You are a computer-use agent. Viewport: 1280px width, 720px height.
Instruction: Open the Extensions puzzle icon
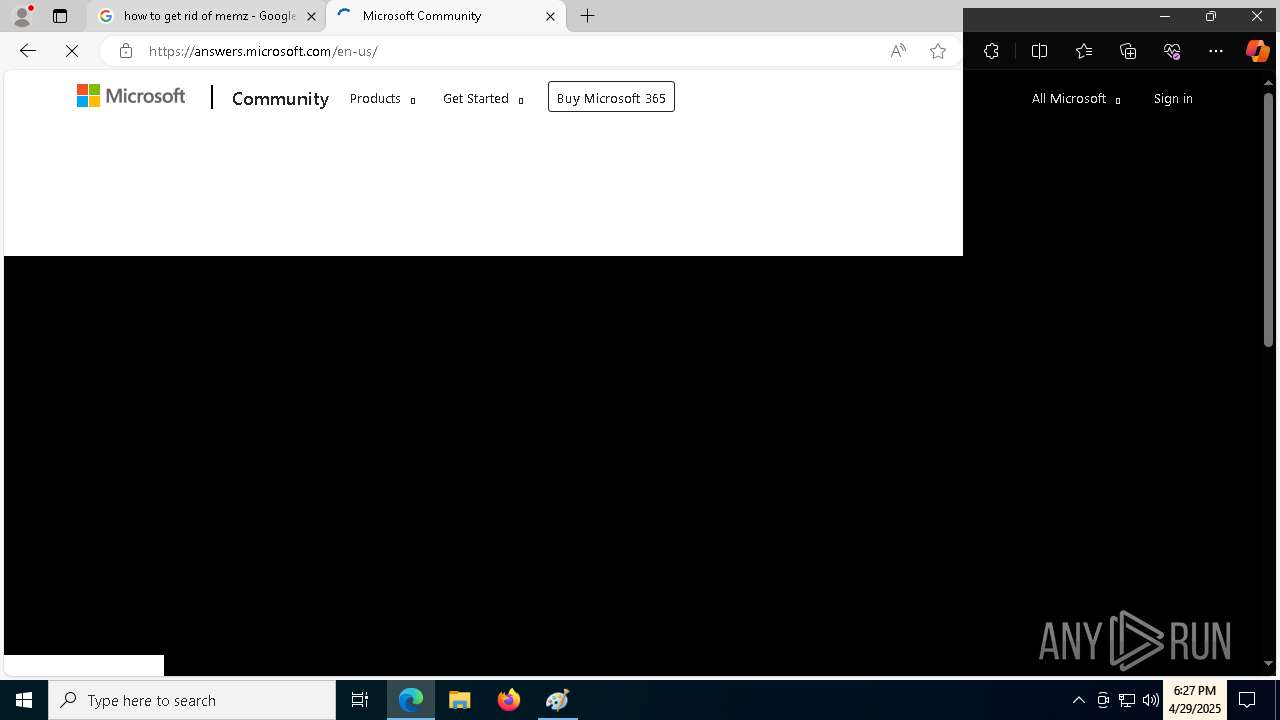click(x=991, y=51)
